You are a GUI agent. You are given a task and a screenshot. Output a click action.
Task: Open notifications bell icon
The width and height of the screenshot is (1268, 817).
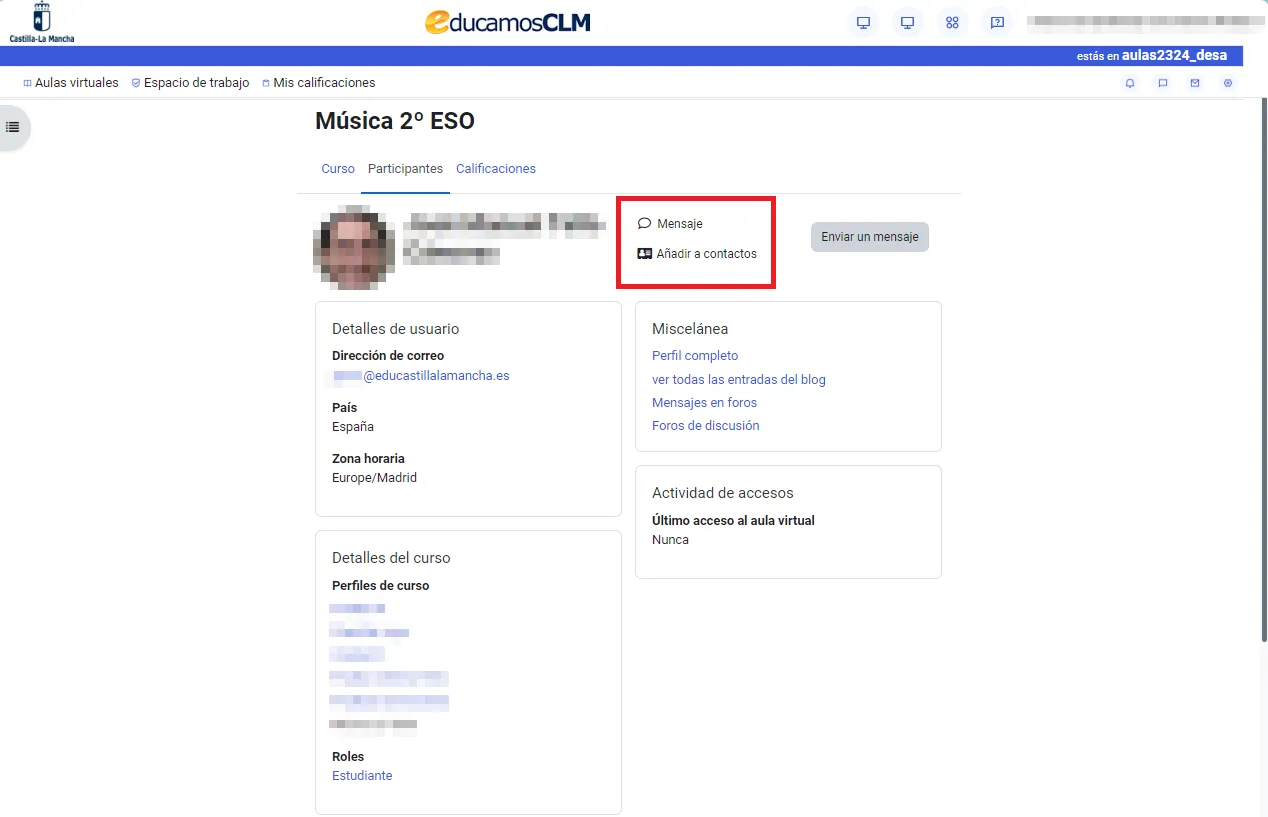1130,83
